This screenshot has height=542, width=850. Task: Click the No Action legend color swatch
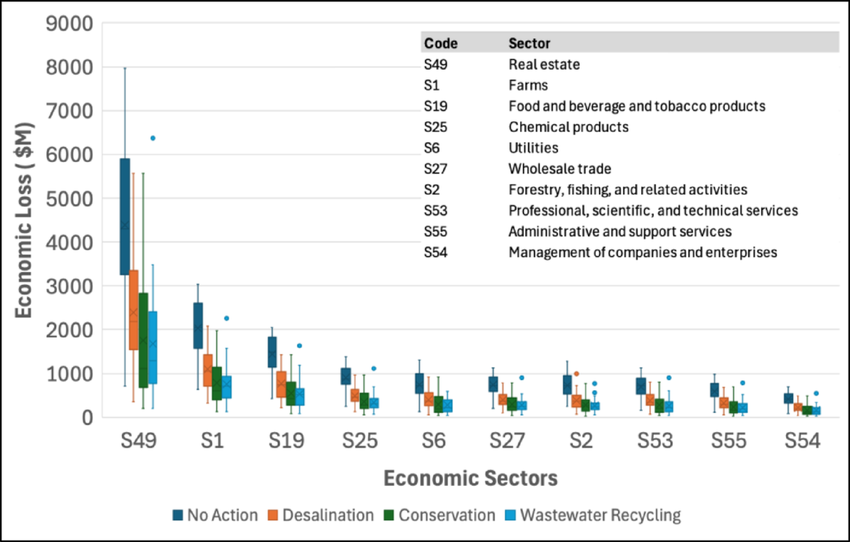coord(178,515)
